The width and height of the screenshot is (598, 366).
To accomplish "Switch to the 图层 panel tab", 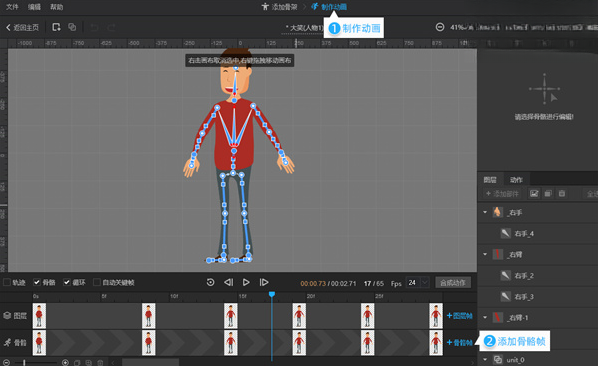I will click(x=490, y=180).
